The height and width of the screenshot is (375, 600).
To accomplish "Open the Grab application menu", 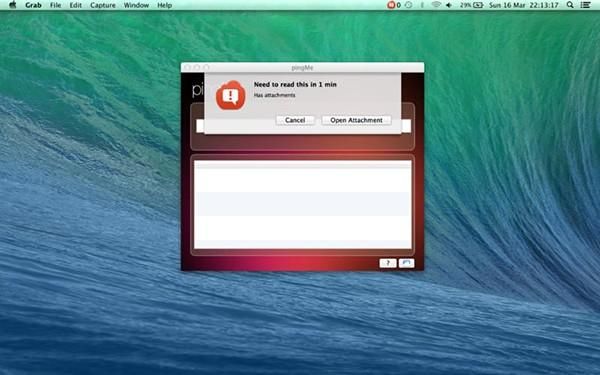I will pyautogui.click(x=33, y=5).
